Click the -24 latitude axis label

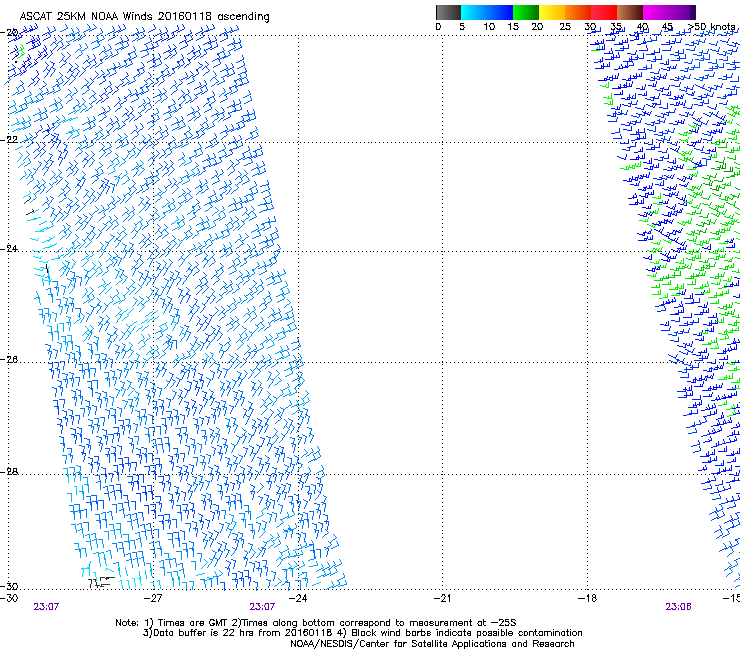pos(10,249)
